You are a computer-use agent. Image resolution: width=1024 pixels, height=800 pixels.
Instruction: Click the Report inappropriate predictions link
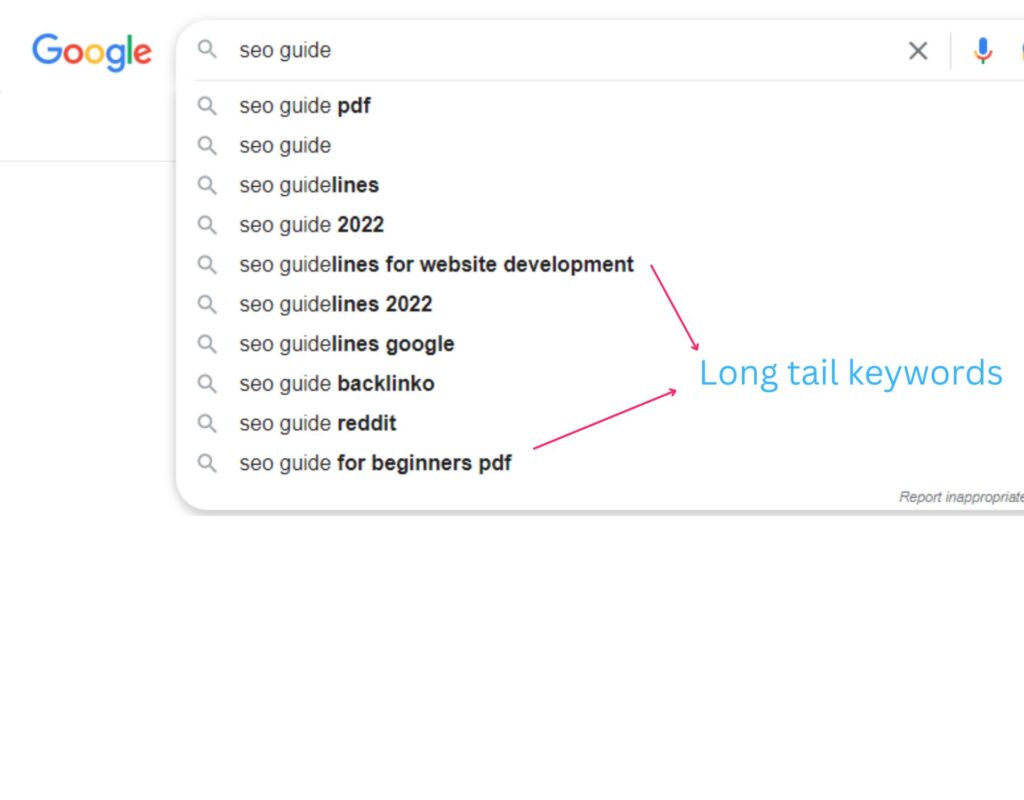click(960, 496)
